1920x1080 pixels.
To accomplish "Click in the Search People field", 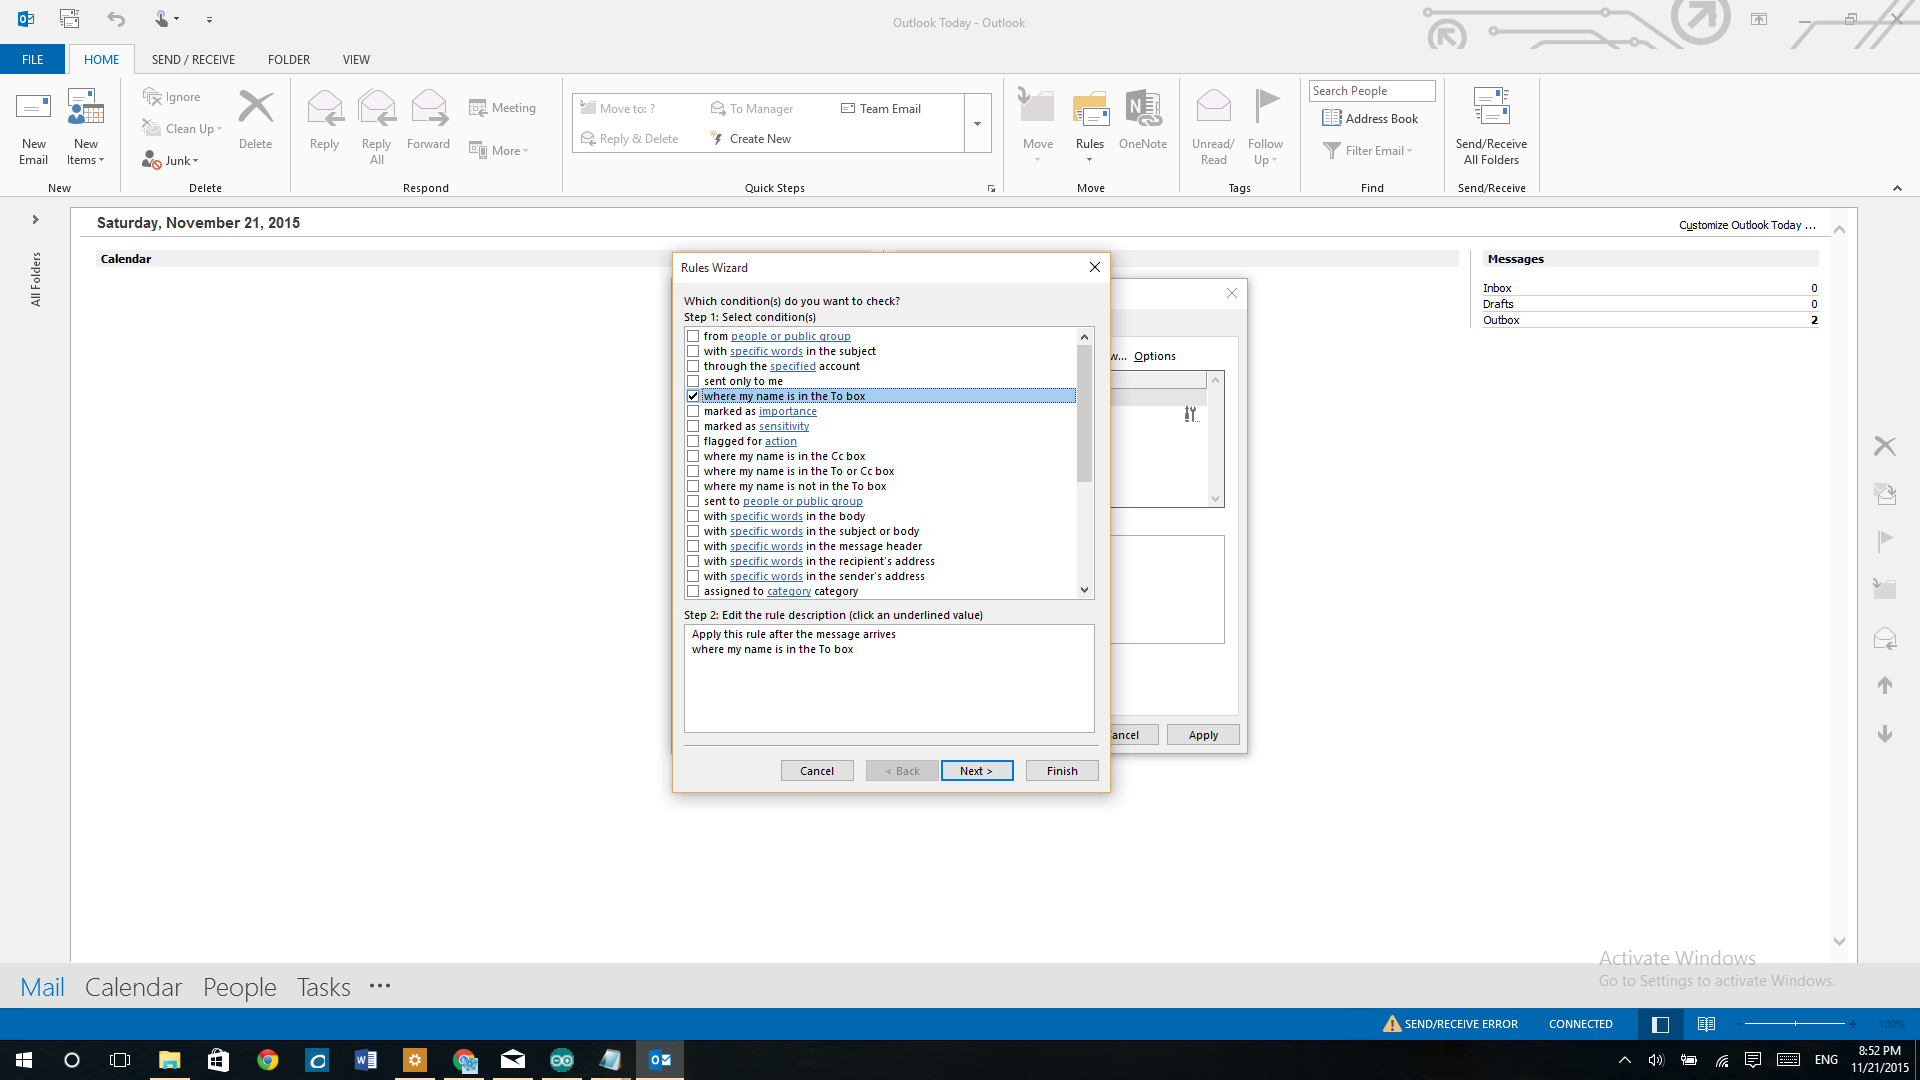I will tap(1371, 90).
